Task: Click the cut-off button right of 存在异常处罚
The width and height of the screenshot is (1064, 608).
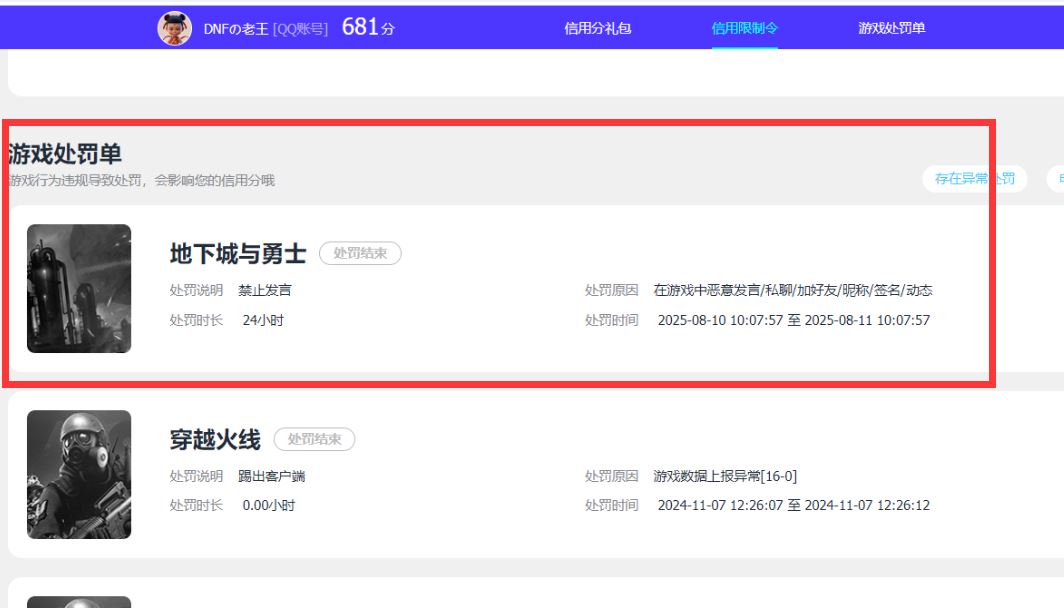Action: [x=1055, y=179]
